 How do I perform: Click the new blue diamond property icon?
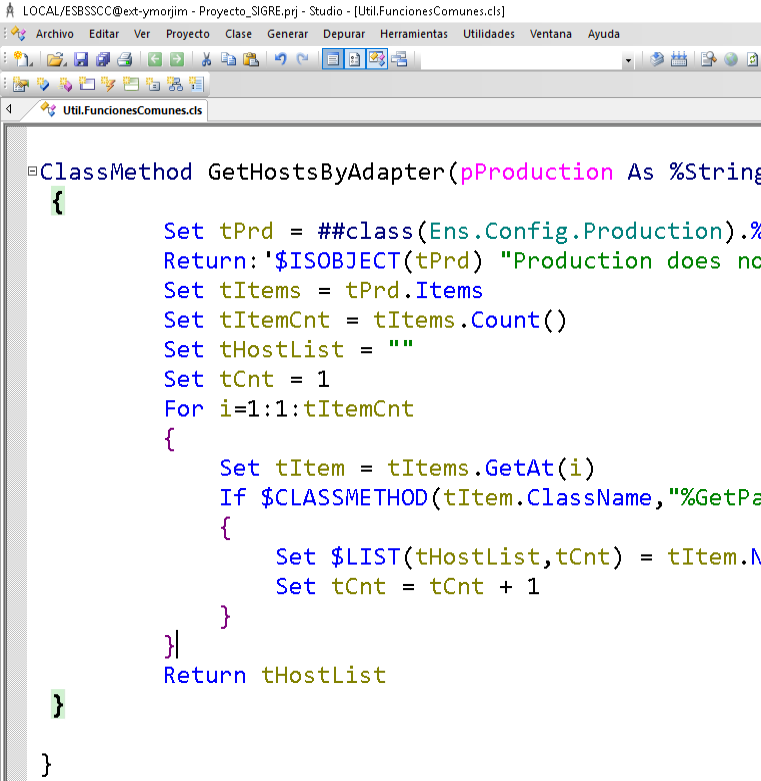pyautogui.click(x=43, y=84)
